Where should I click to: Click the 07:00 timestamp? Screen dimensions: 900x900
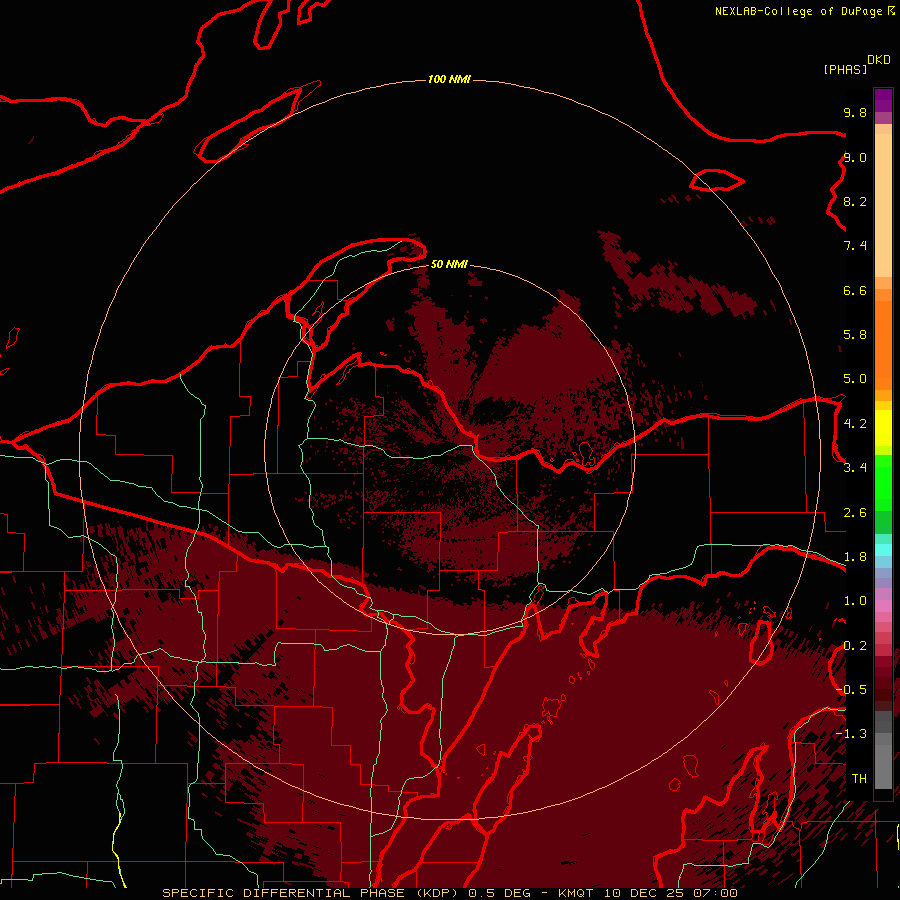[x=715, y=893]
